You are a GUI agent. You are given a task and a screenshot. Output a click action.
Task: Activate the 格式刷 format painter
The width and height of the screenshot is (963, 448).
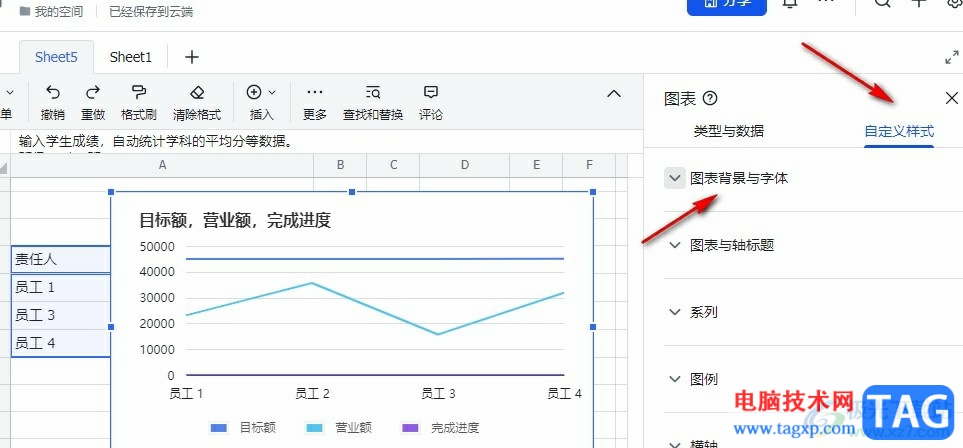point(139,103)
